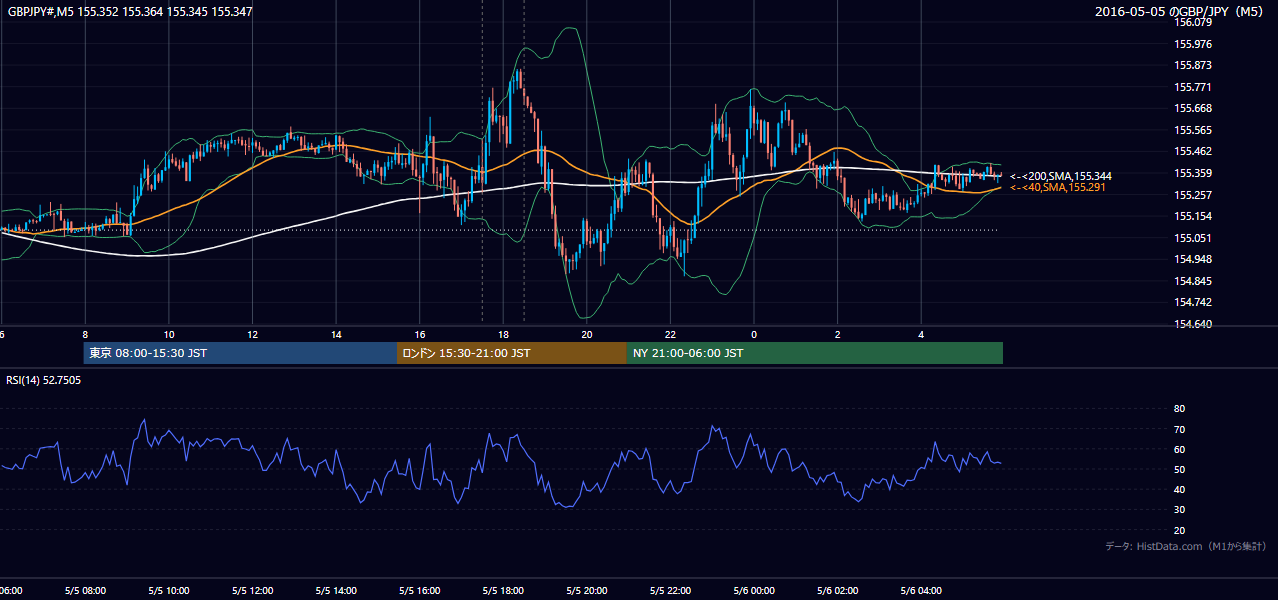Click bottom date label 5/5 18:00

[504, 590]
